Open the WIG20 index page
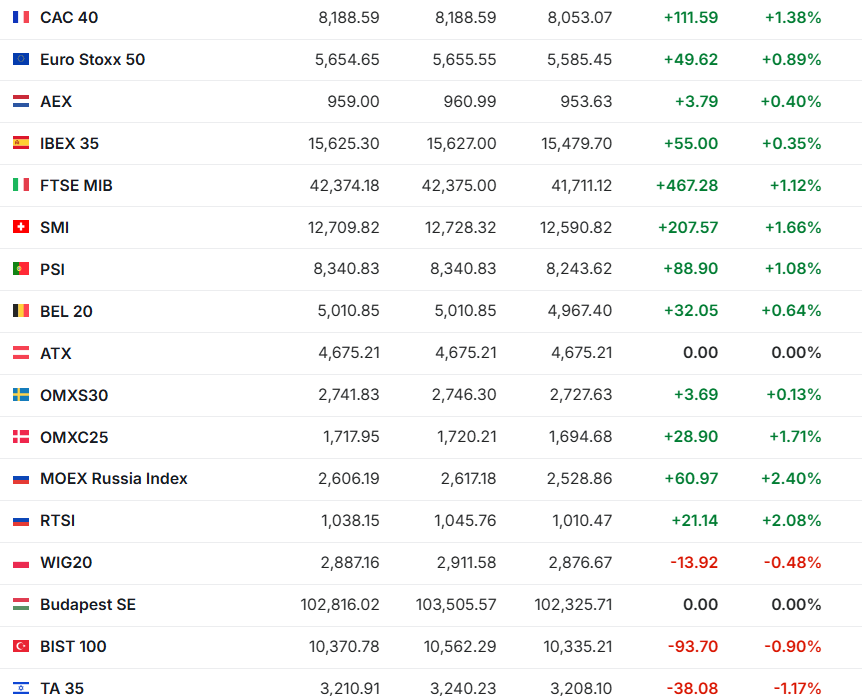The width and height of the screenshot is (862, 697). 66,562
